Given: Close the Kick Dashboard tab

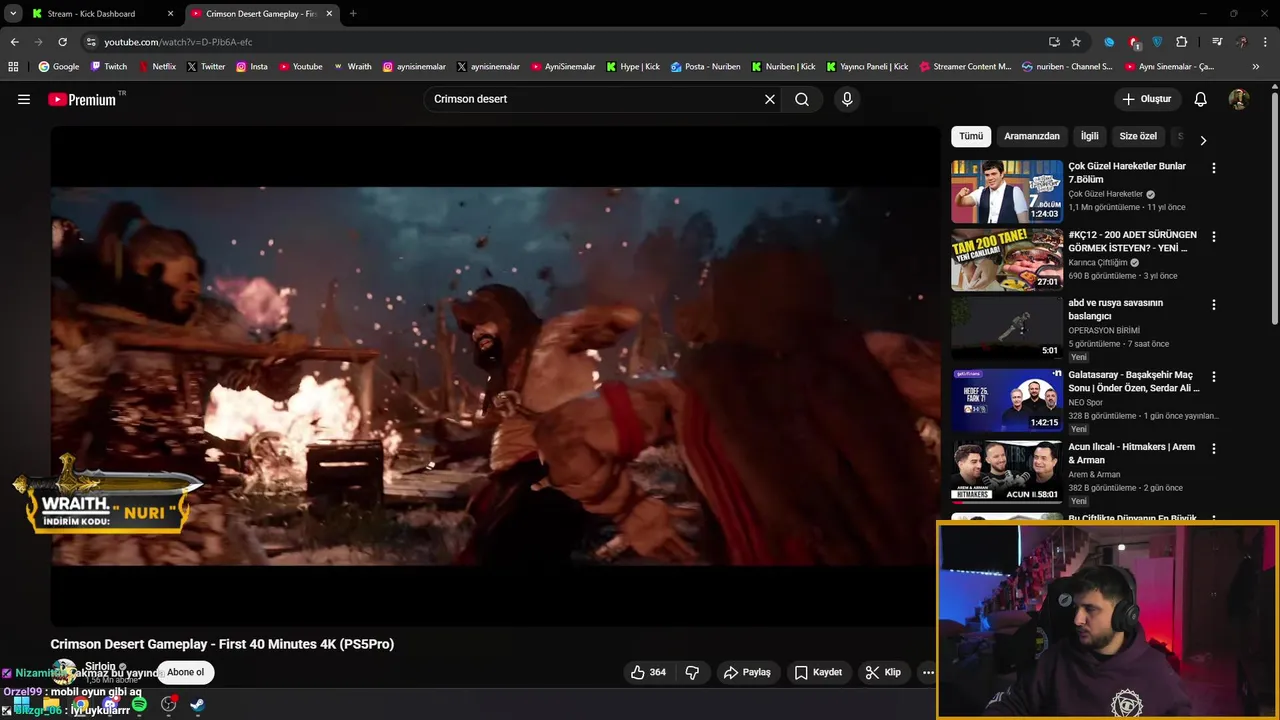Looking at the screenshot, I should 170,14.
